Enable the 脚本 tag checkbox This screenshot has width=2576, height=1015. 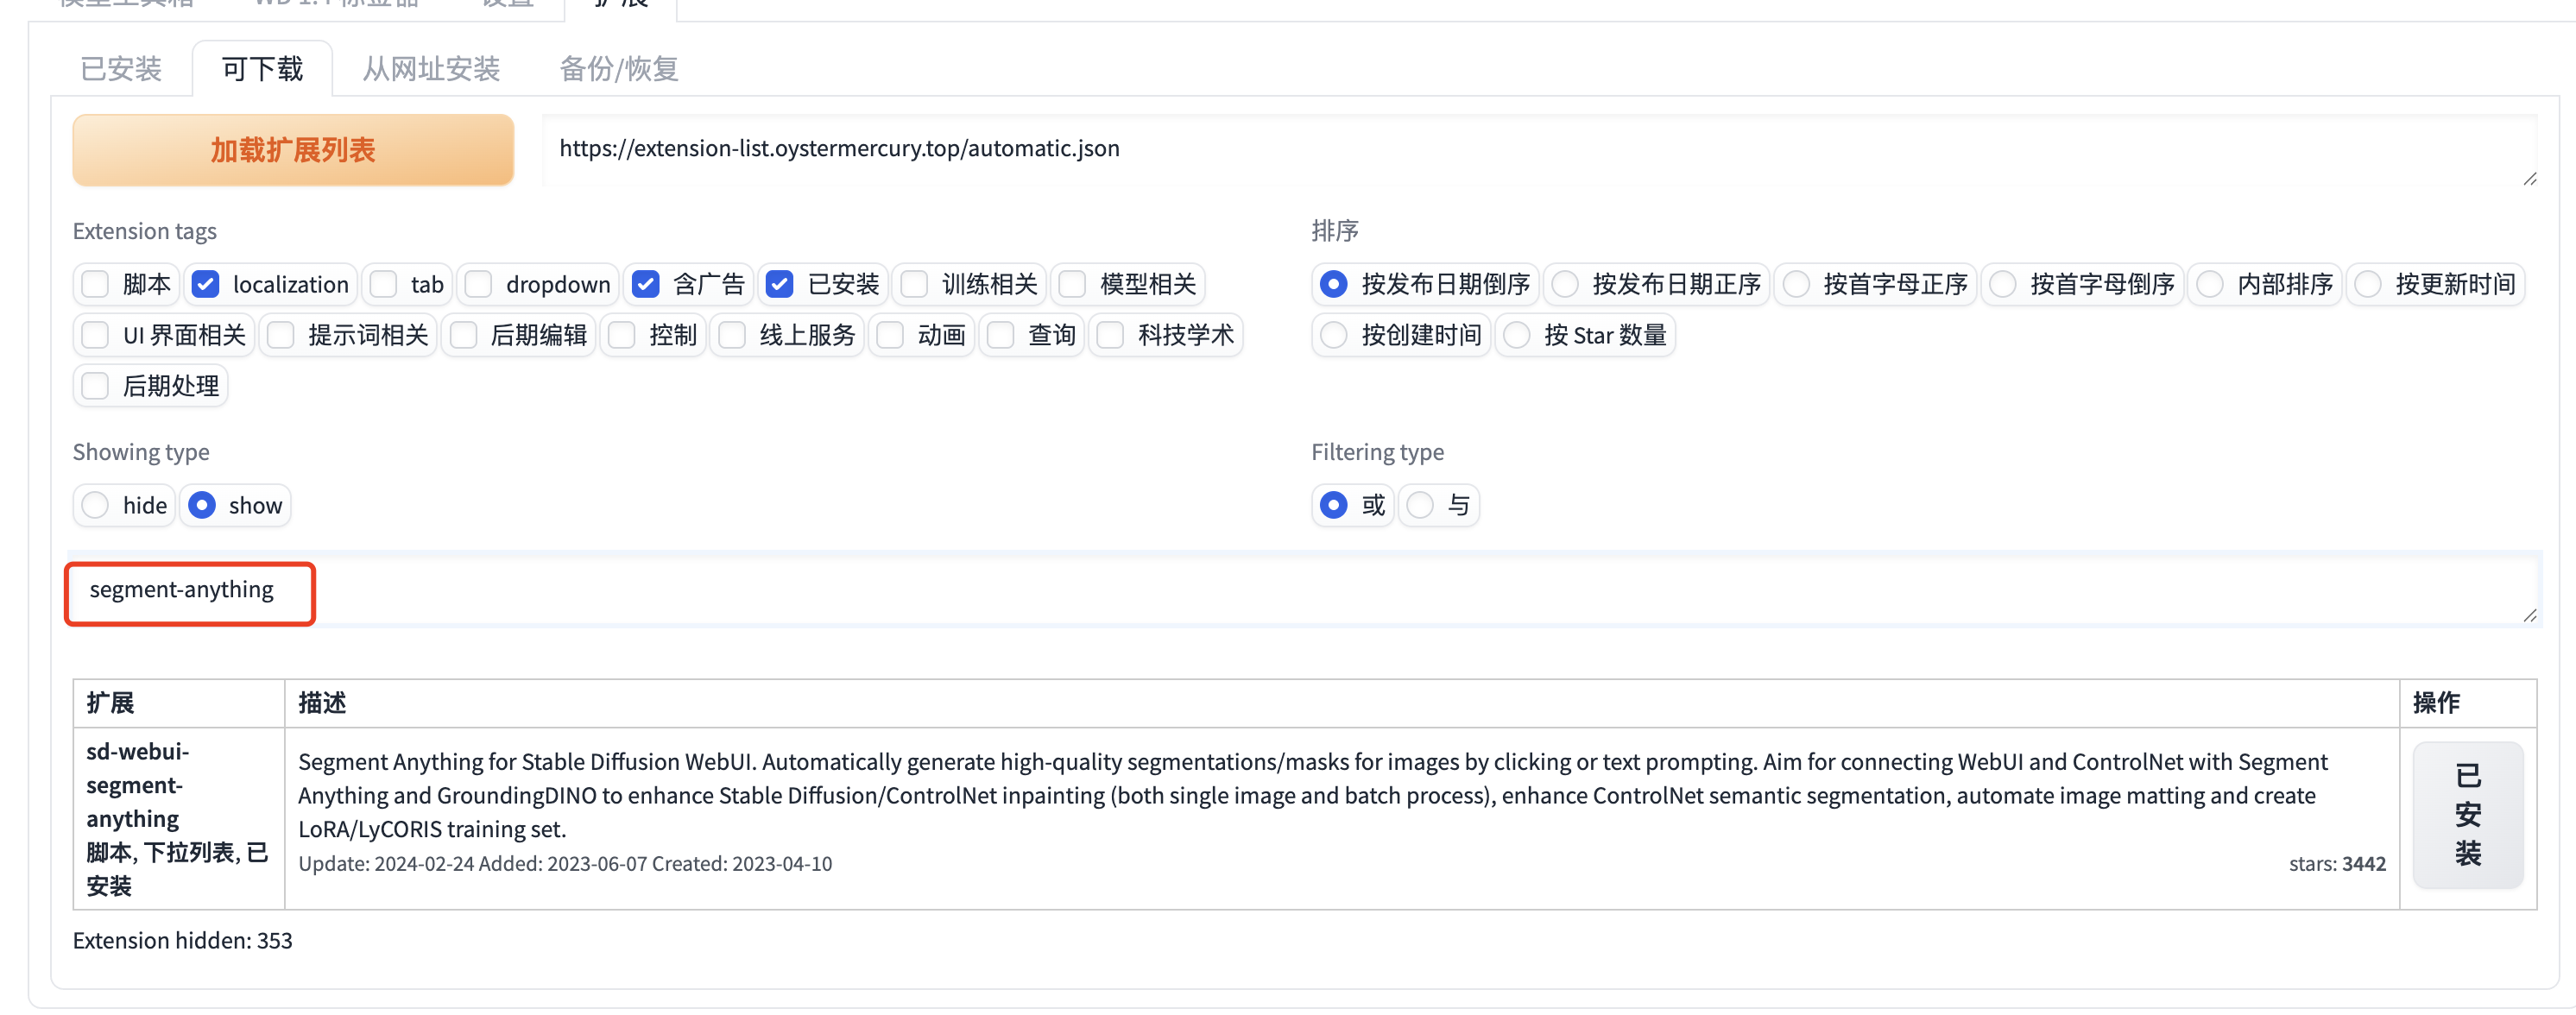click(x=96, y=285)
